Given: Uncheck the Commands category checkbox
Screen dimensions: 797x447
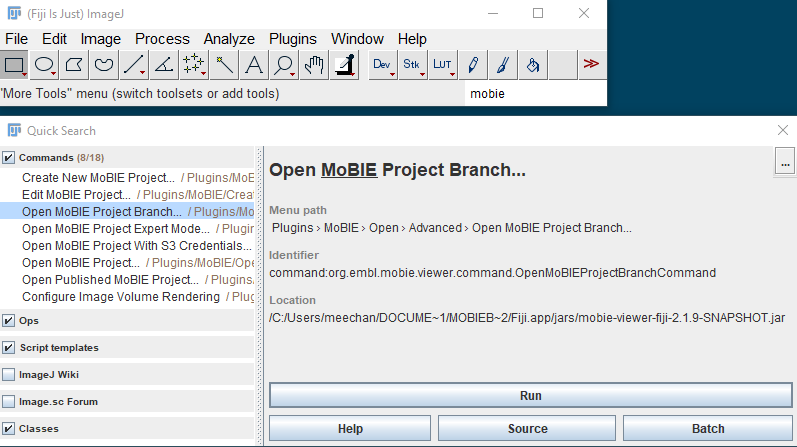Looking at the screenshot, I should pos(8,158).
